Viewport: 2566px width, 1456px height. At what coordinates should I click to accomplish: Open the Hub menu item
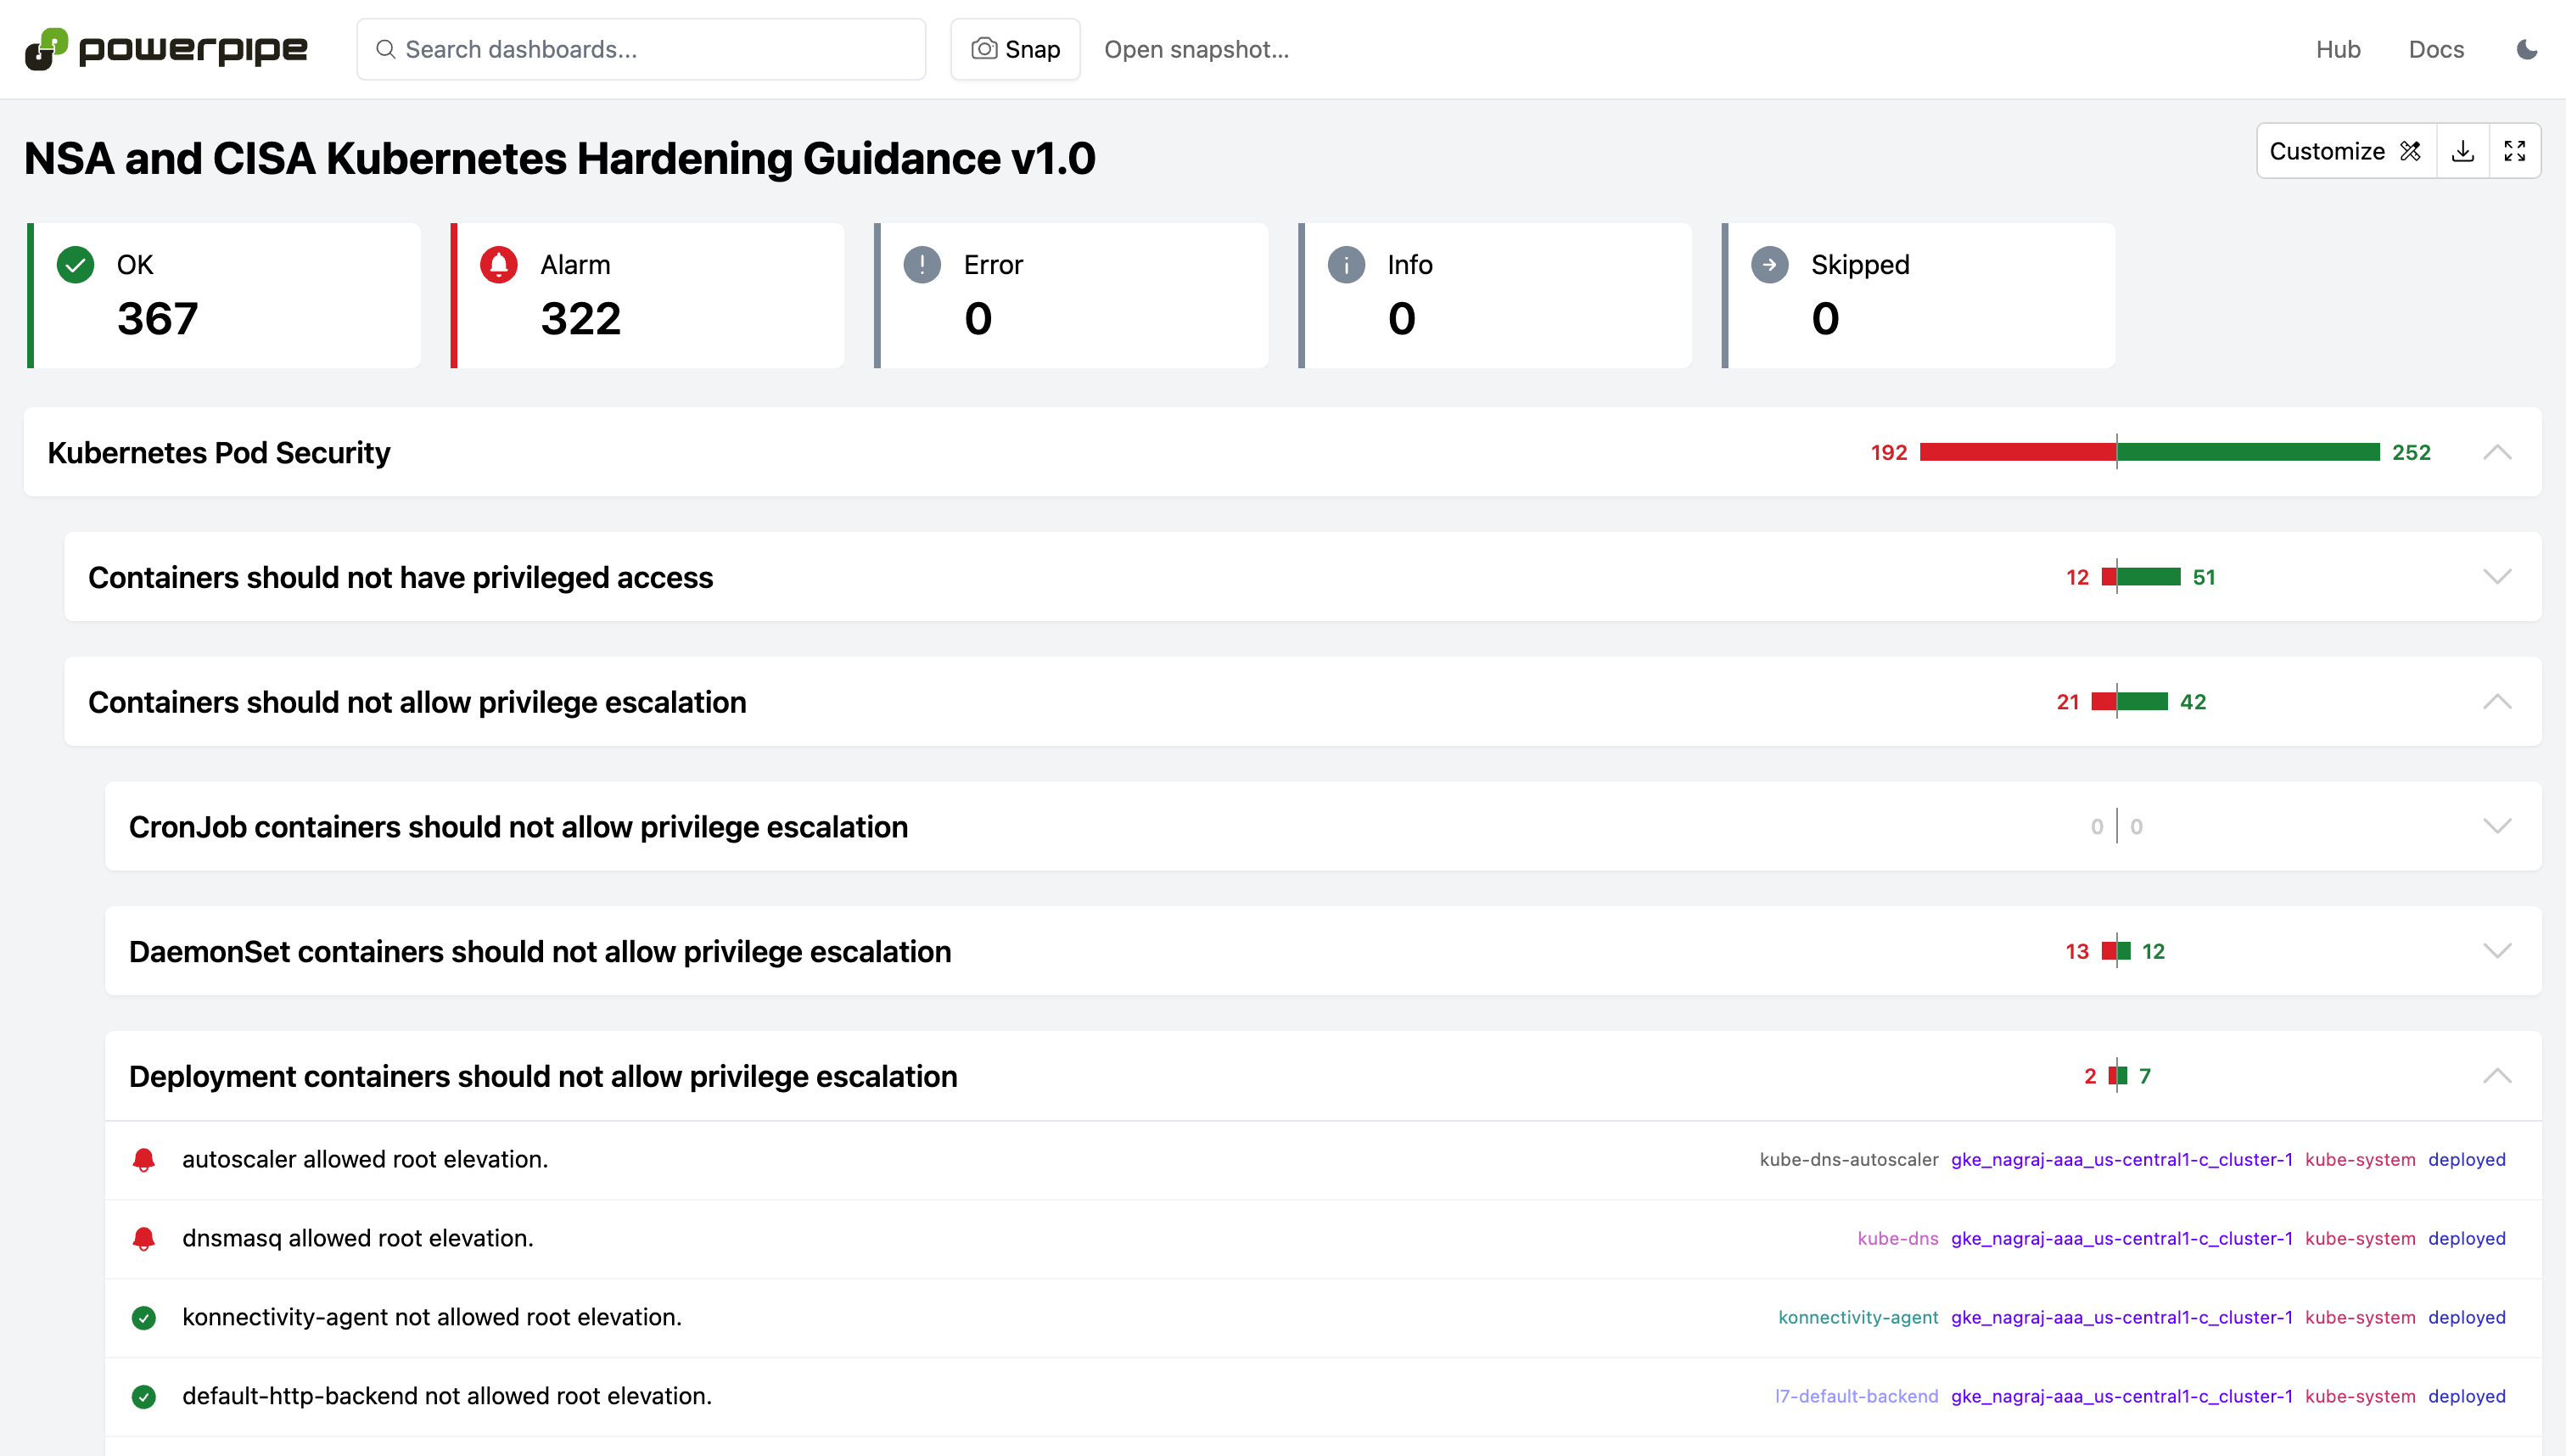[2338, 49]
